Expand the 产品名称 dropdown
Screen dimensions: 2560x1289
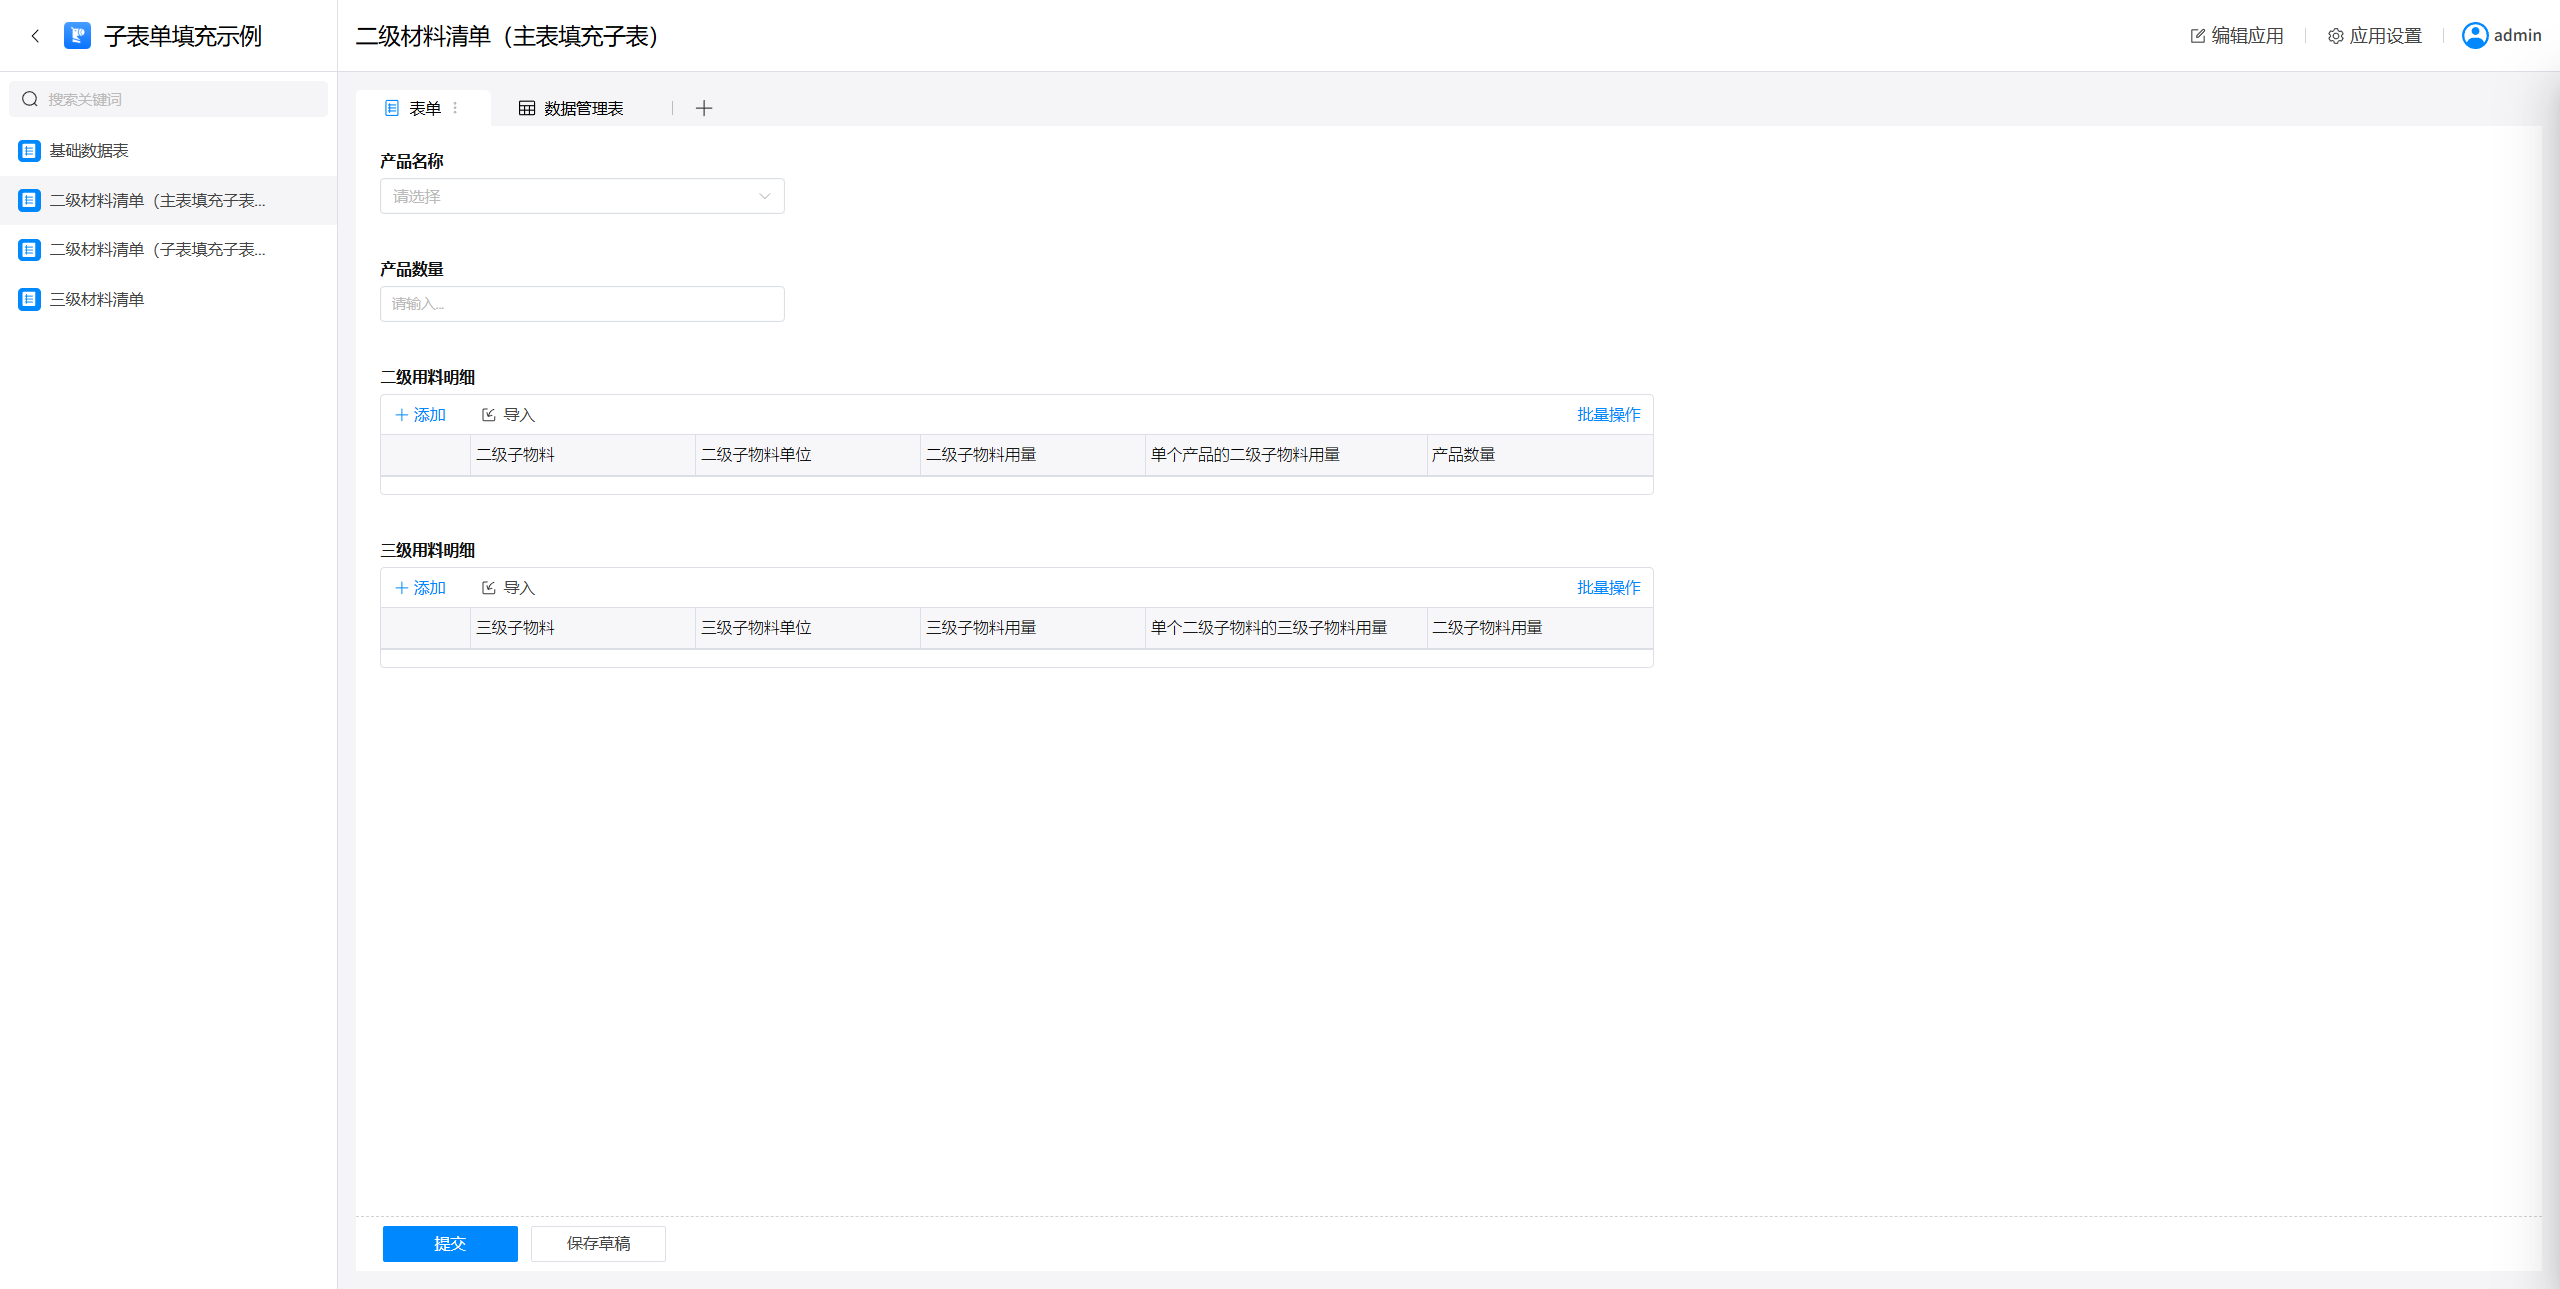[x=582, y=196]
